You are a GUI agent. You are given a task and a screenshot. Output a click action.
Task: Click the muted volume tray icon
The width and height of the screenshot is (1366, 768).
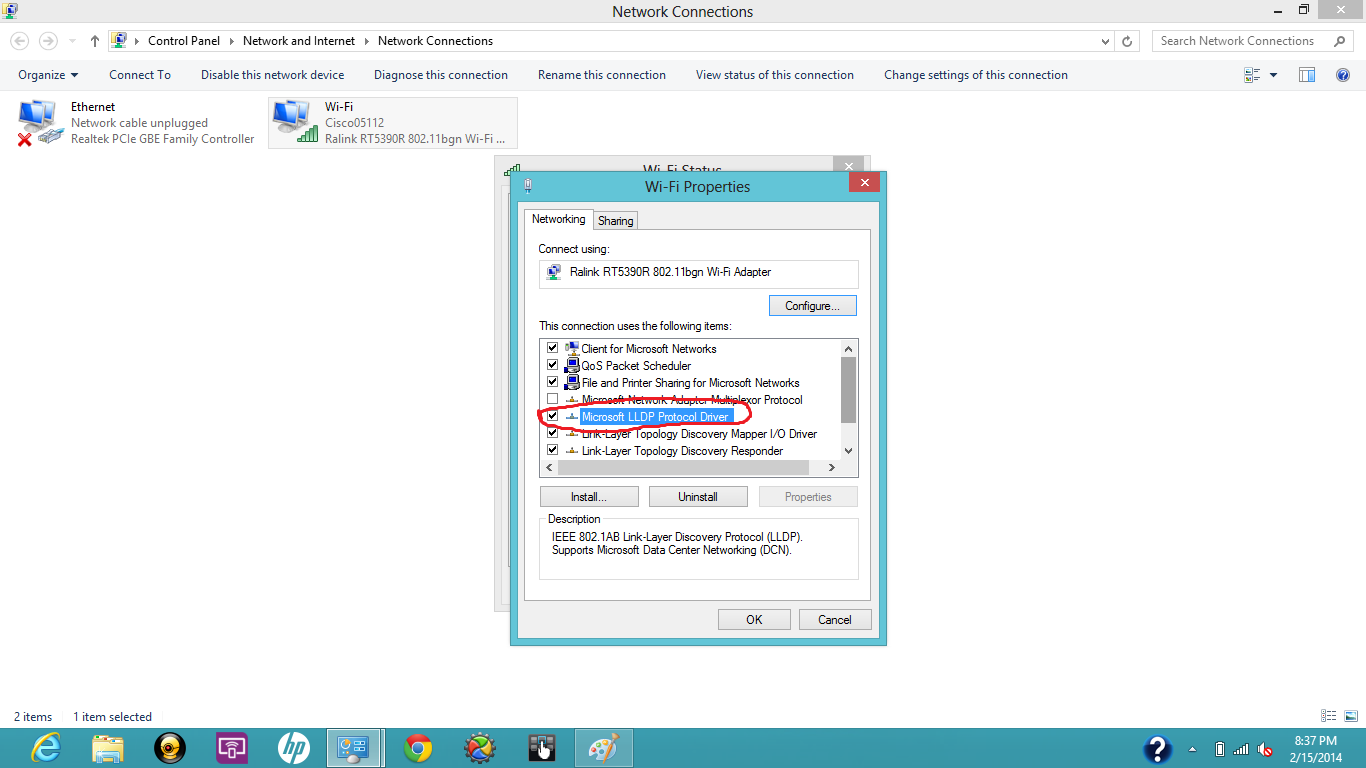pyautogui.click(x=1265, y=749)
